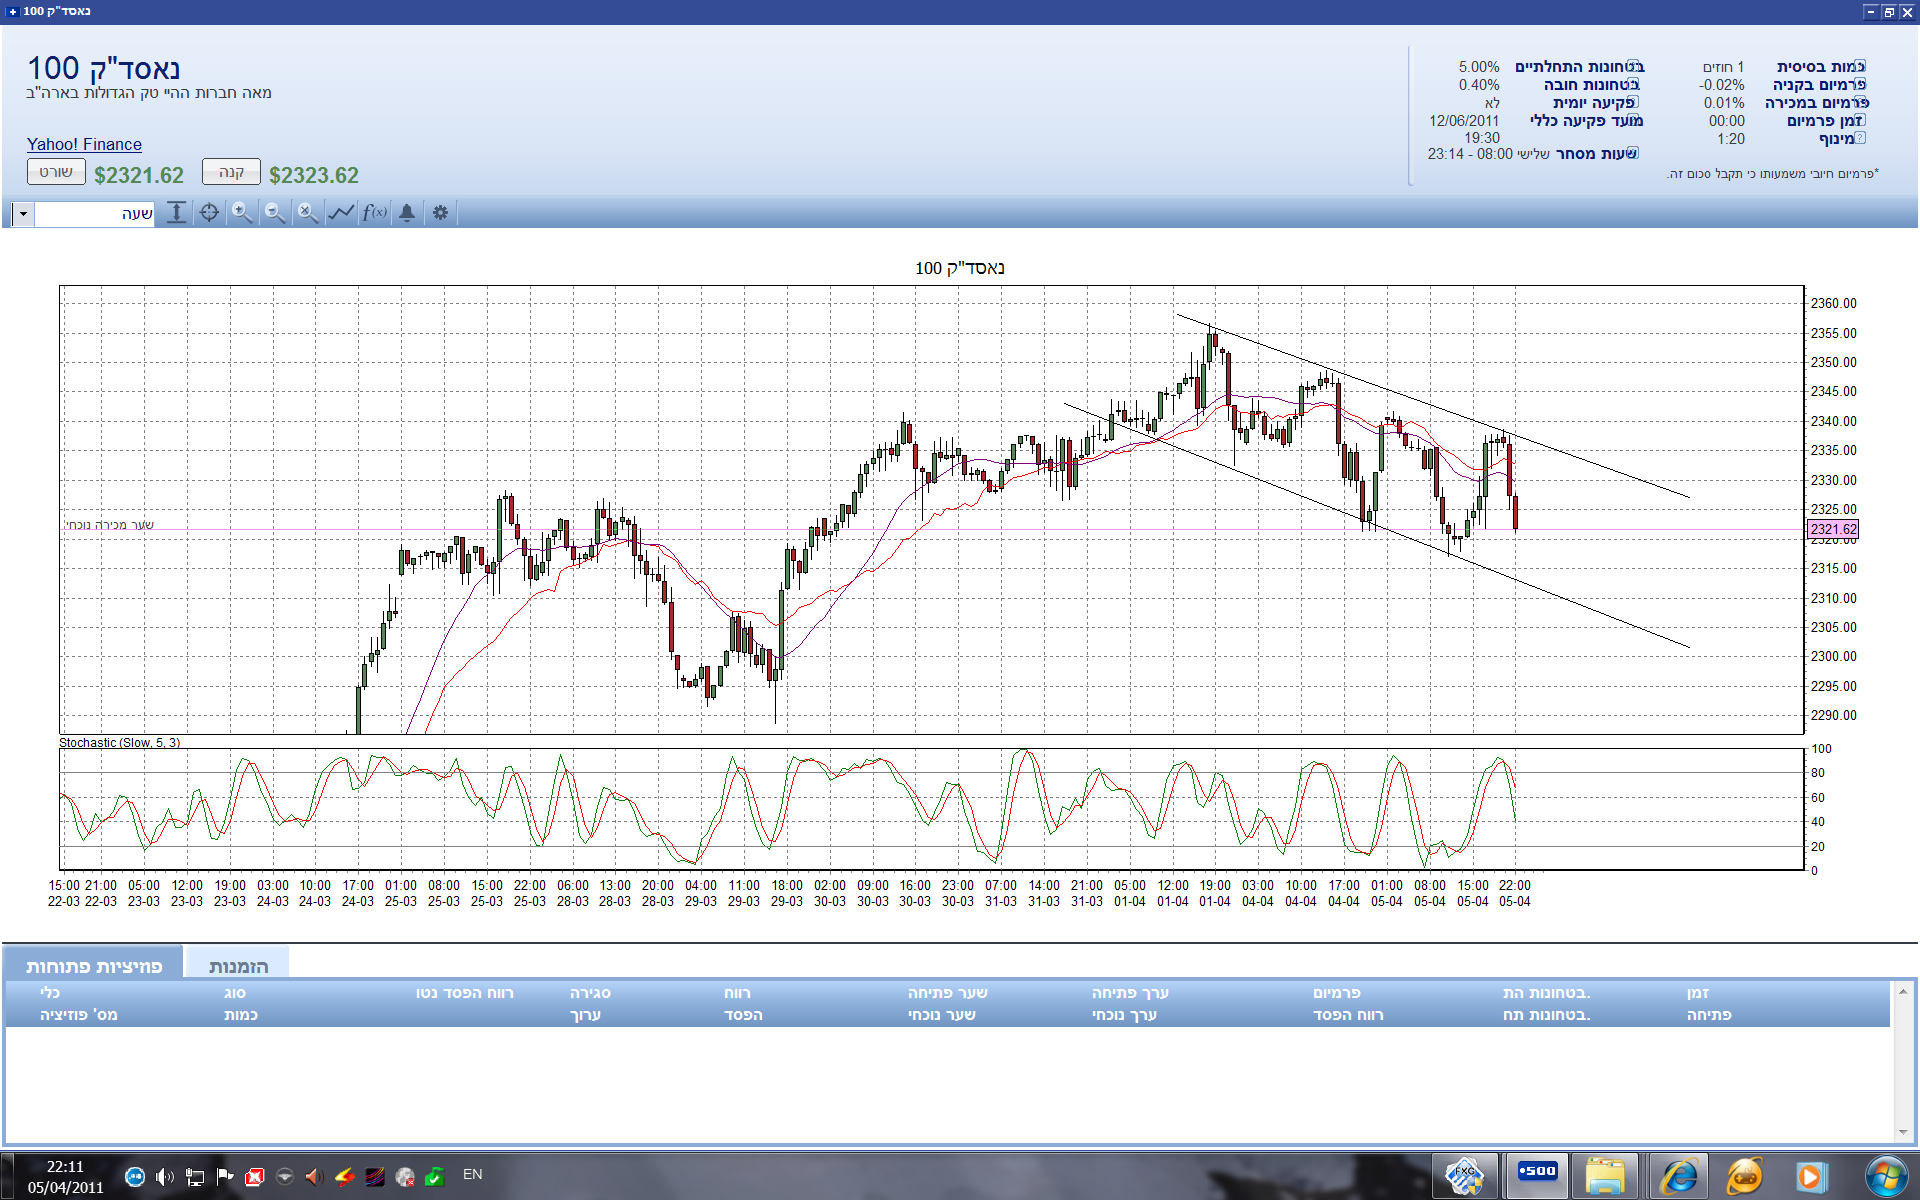
Task: Open the f(x) indicators tool
Action: 374,212
